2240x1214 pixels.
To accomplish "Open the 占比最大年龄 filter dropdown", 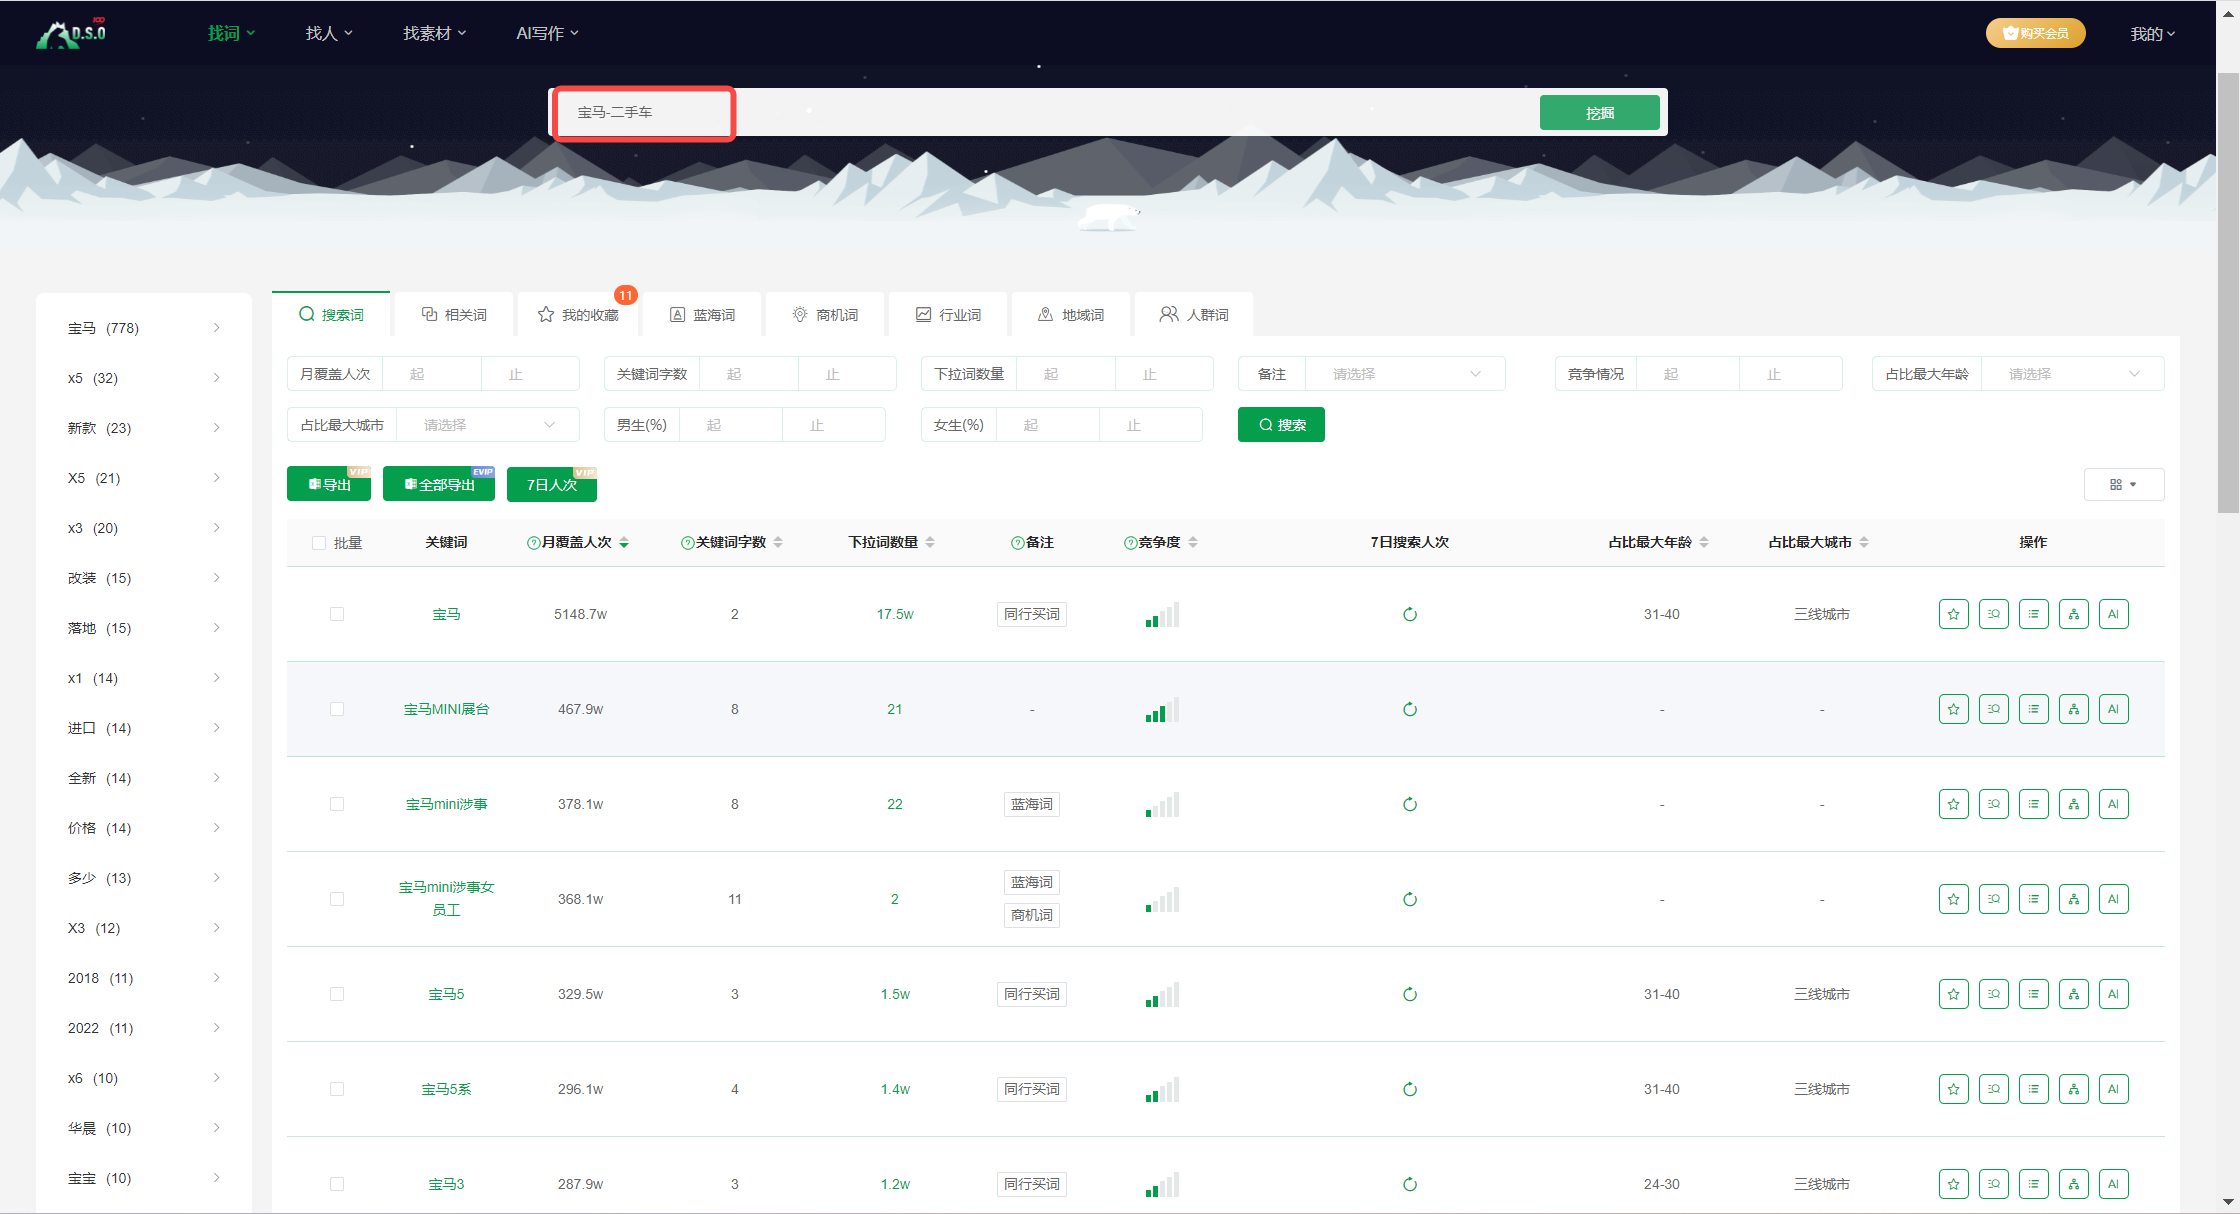I will [2072, 374].
